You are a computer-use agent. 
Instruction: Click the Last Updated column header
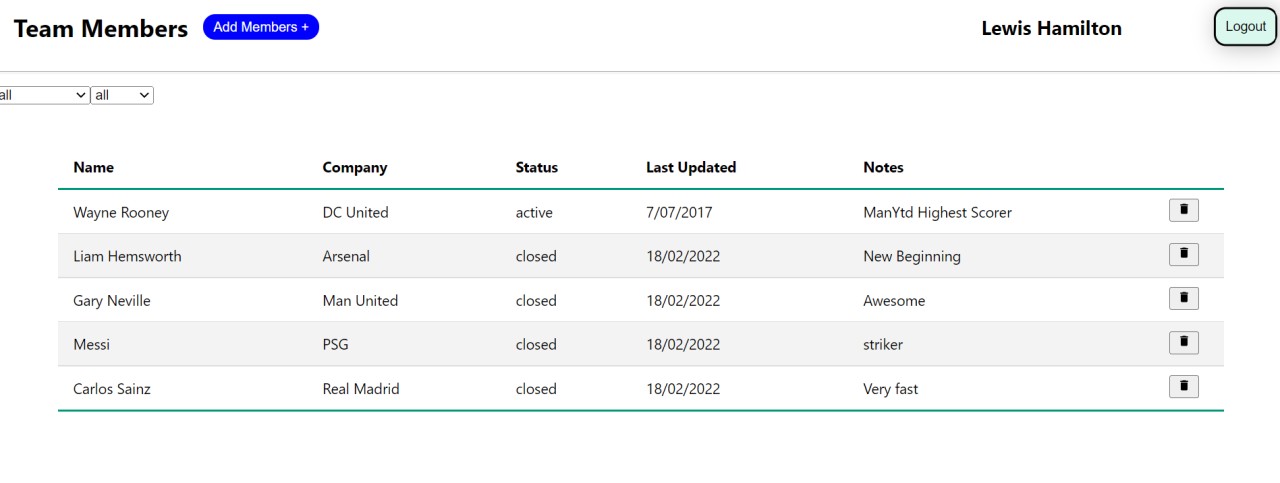[691, 167]
